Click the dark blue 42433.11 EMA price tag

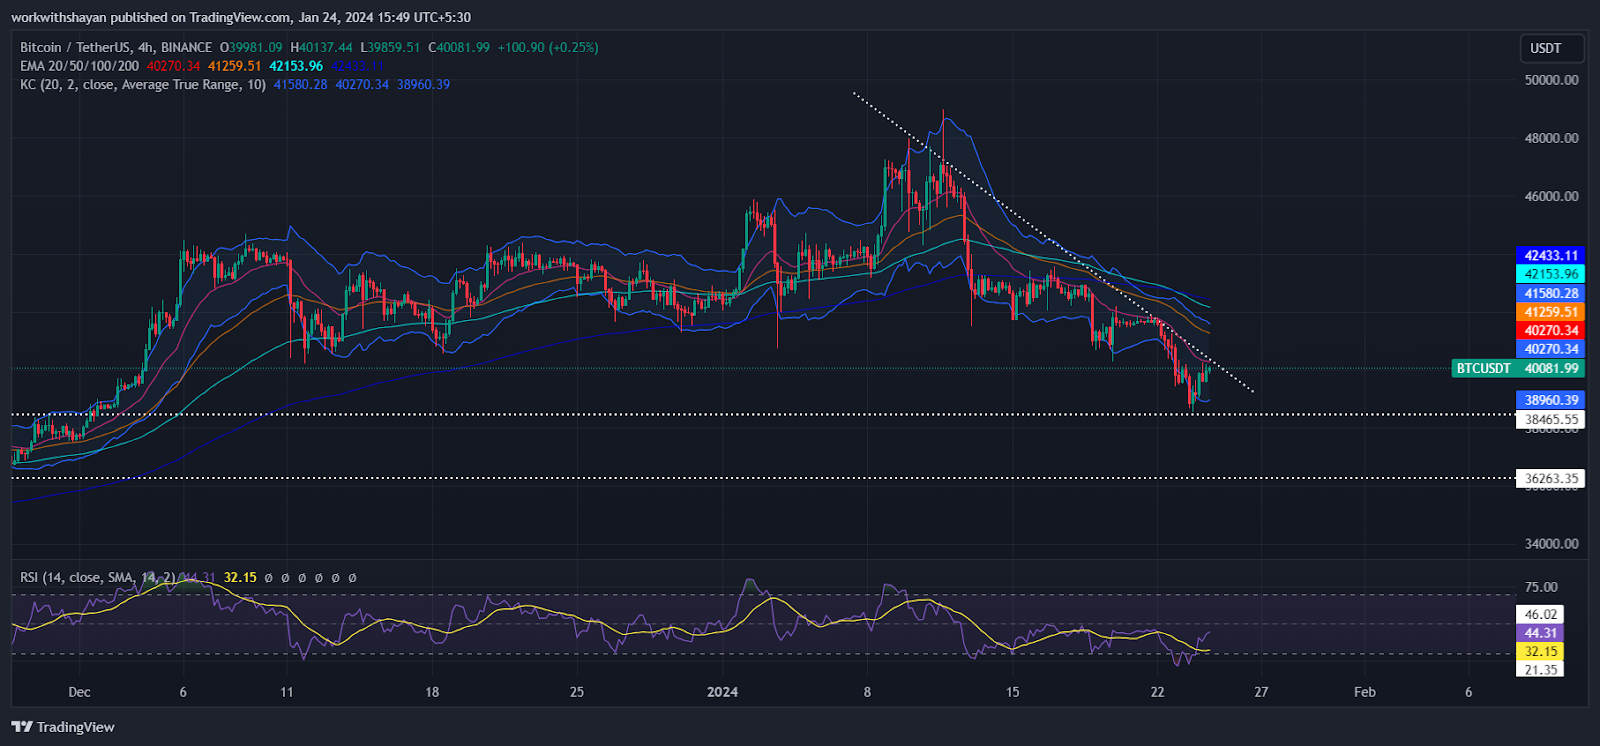coord(1550,256)
